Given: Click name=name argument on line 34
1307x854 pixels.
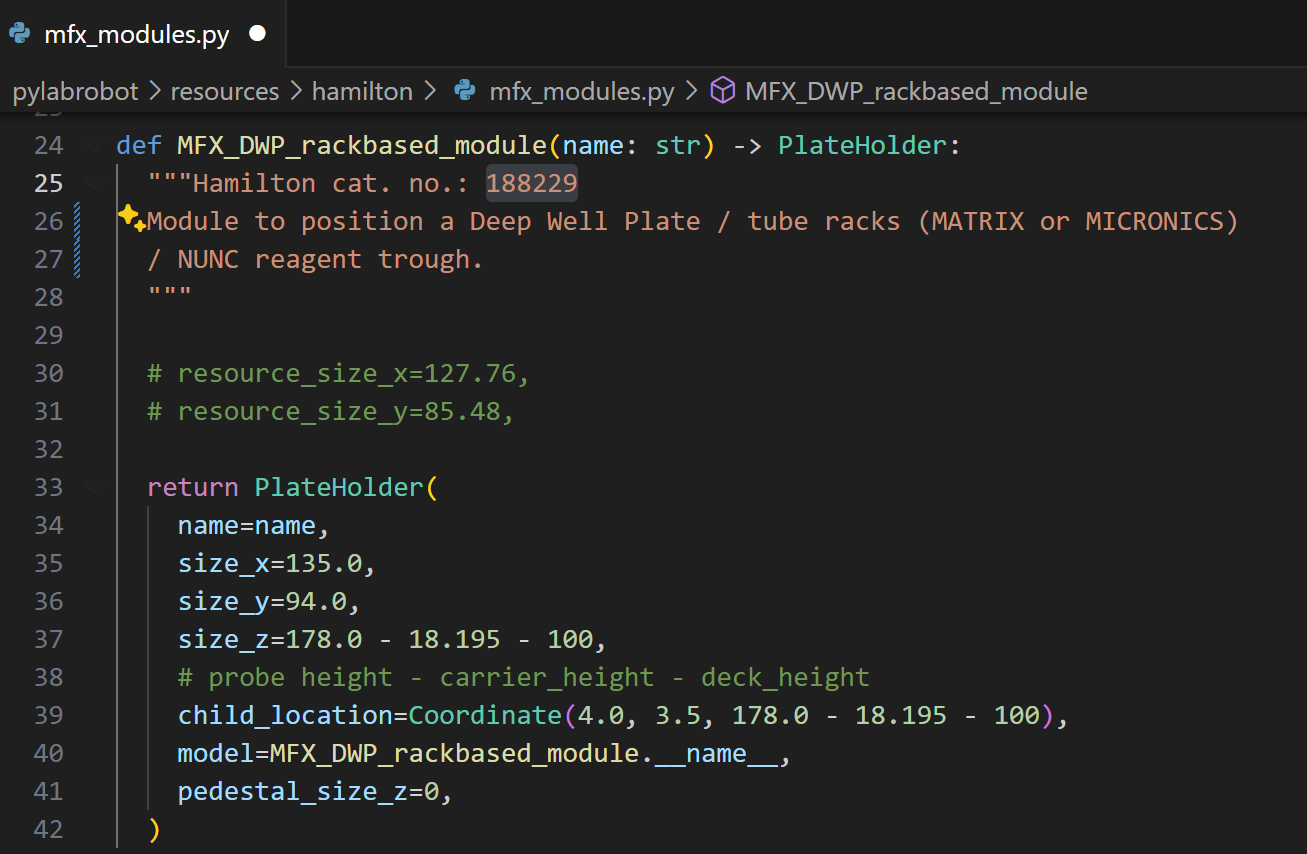Looking at the screenshot, I should point(254,526).
